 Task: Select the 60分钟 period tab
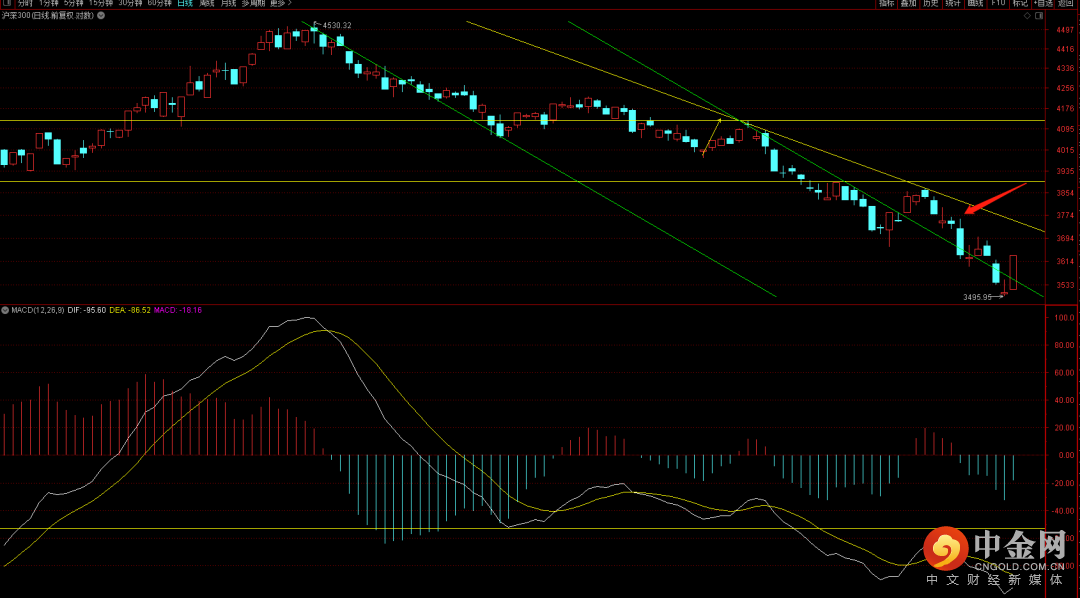point(159,4)
